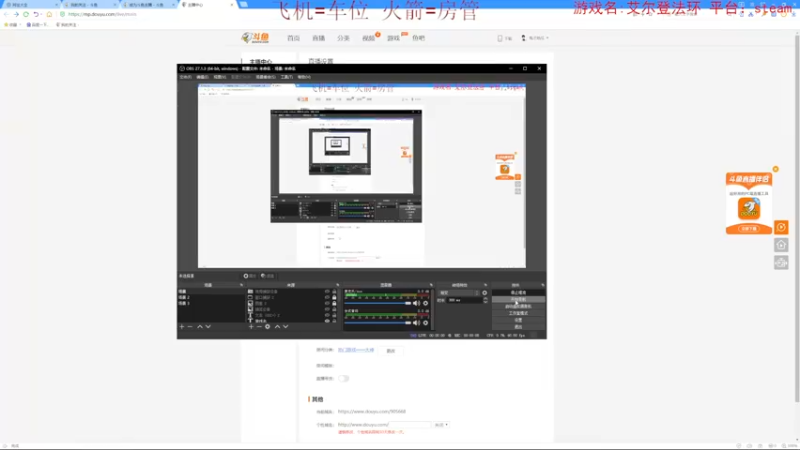Viewport: 800px width, 450px height.
Task: Open OBS 帮助(H) menu
Action: [x=304, y=77]
